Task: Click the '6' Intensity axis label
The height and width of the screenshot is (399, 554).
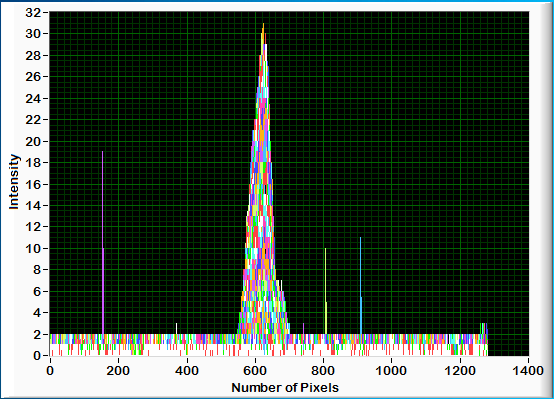Action: (x=36, y=291)
